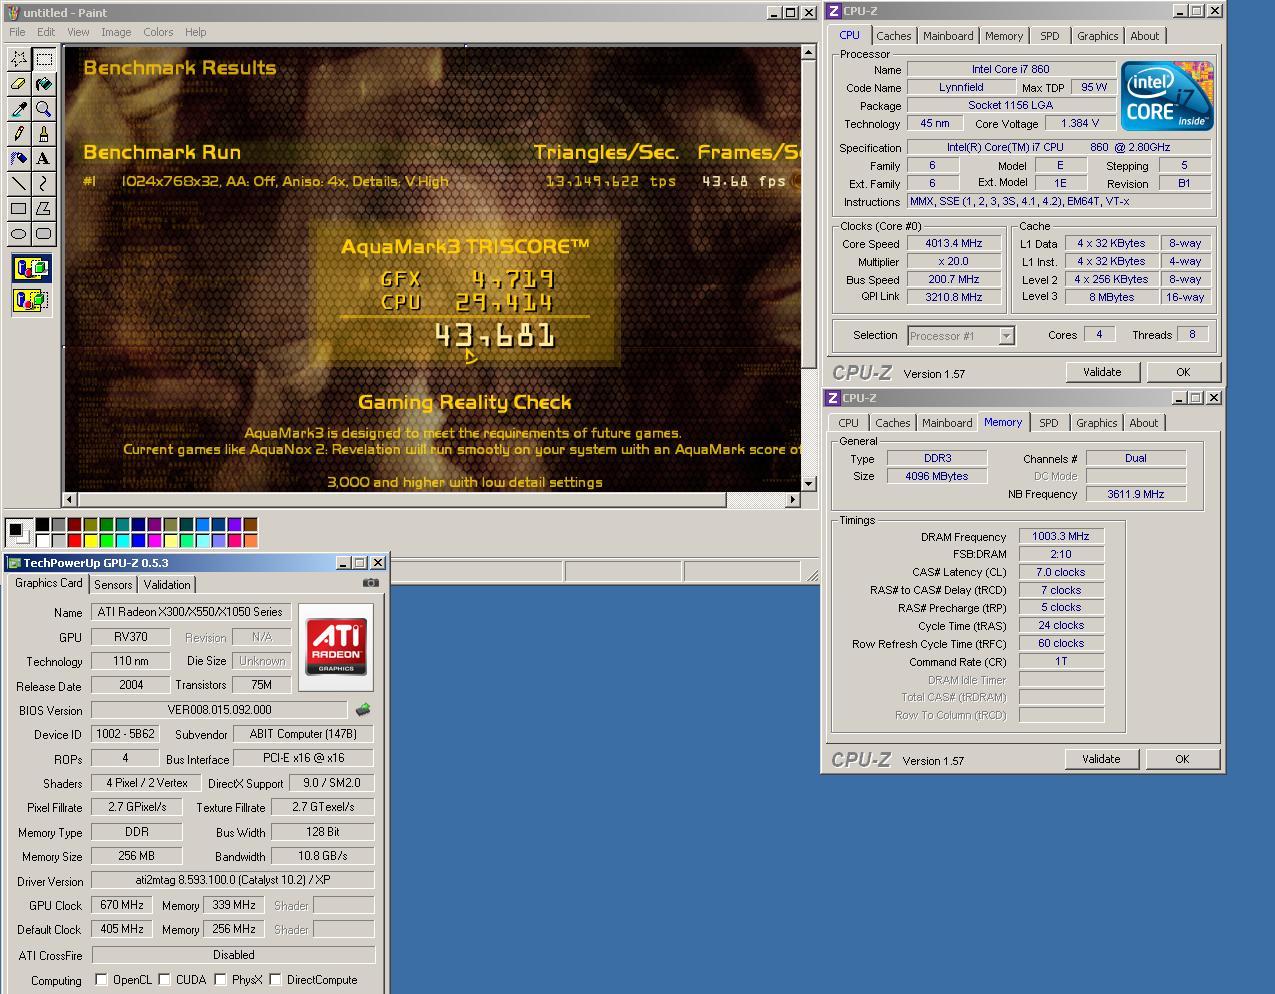1275x994 pixels.
Task: Select the Ellipse tool in Paint
Action: [19, 233]
